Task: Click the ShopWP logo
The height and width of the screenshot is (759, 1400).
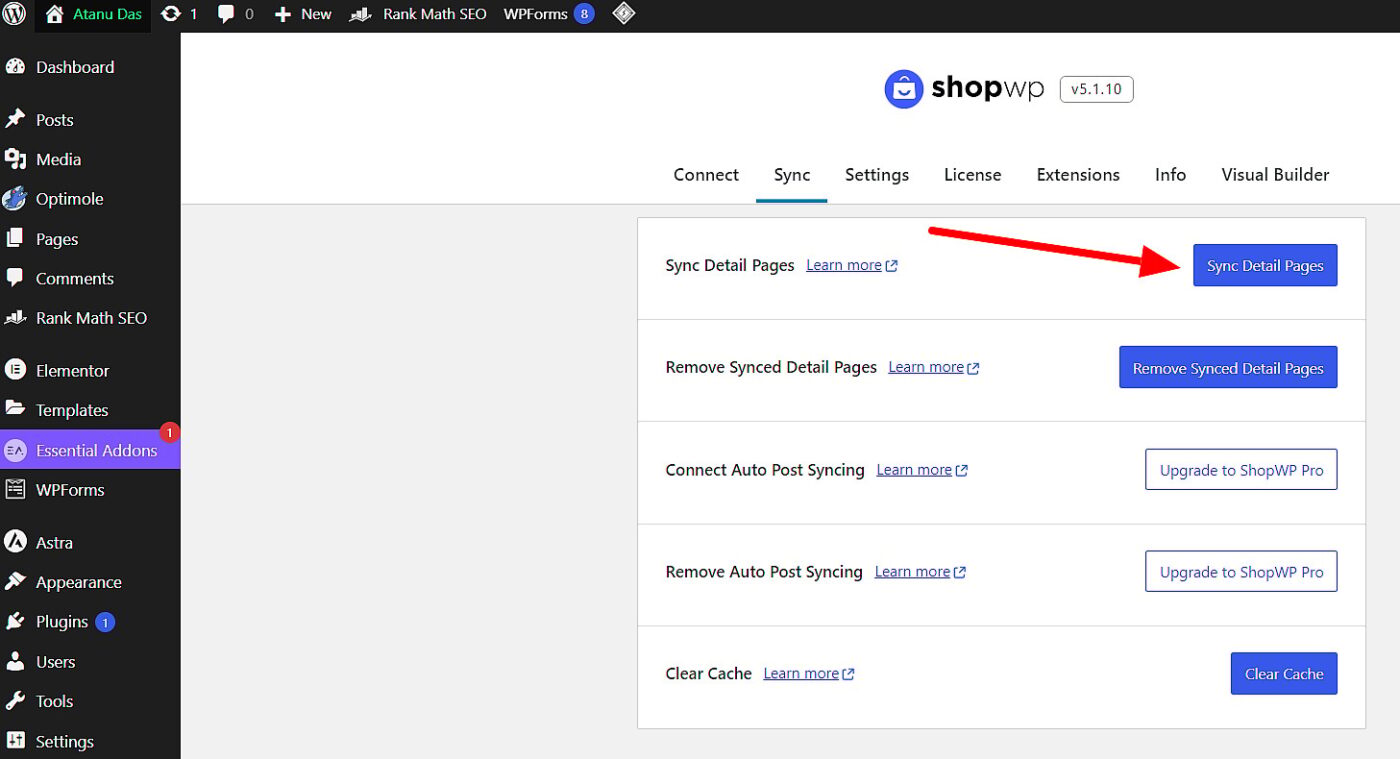Action: [964, 89]
